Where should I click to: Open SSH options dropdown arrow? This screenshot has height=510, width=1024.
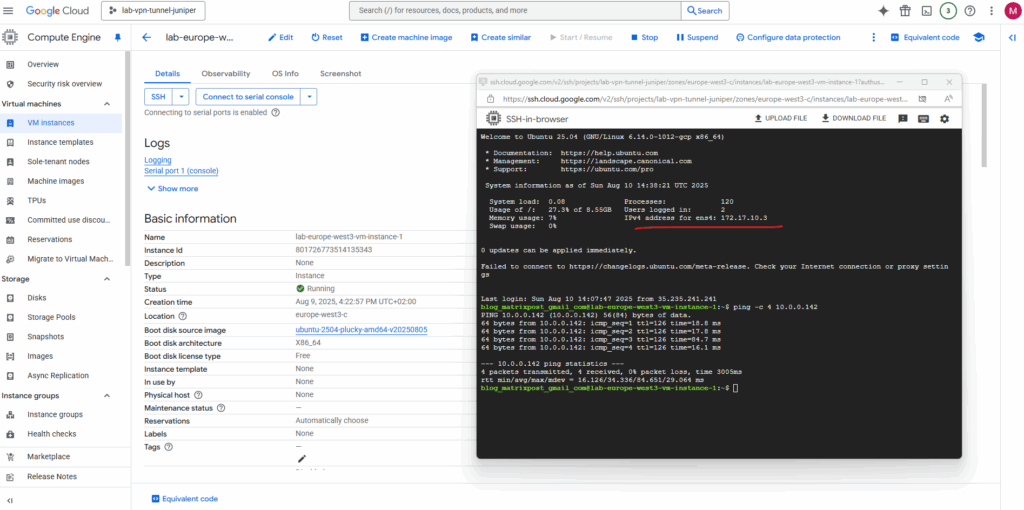[x=182, y=97]
